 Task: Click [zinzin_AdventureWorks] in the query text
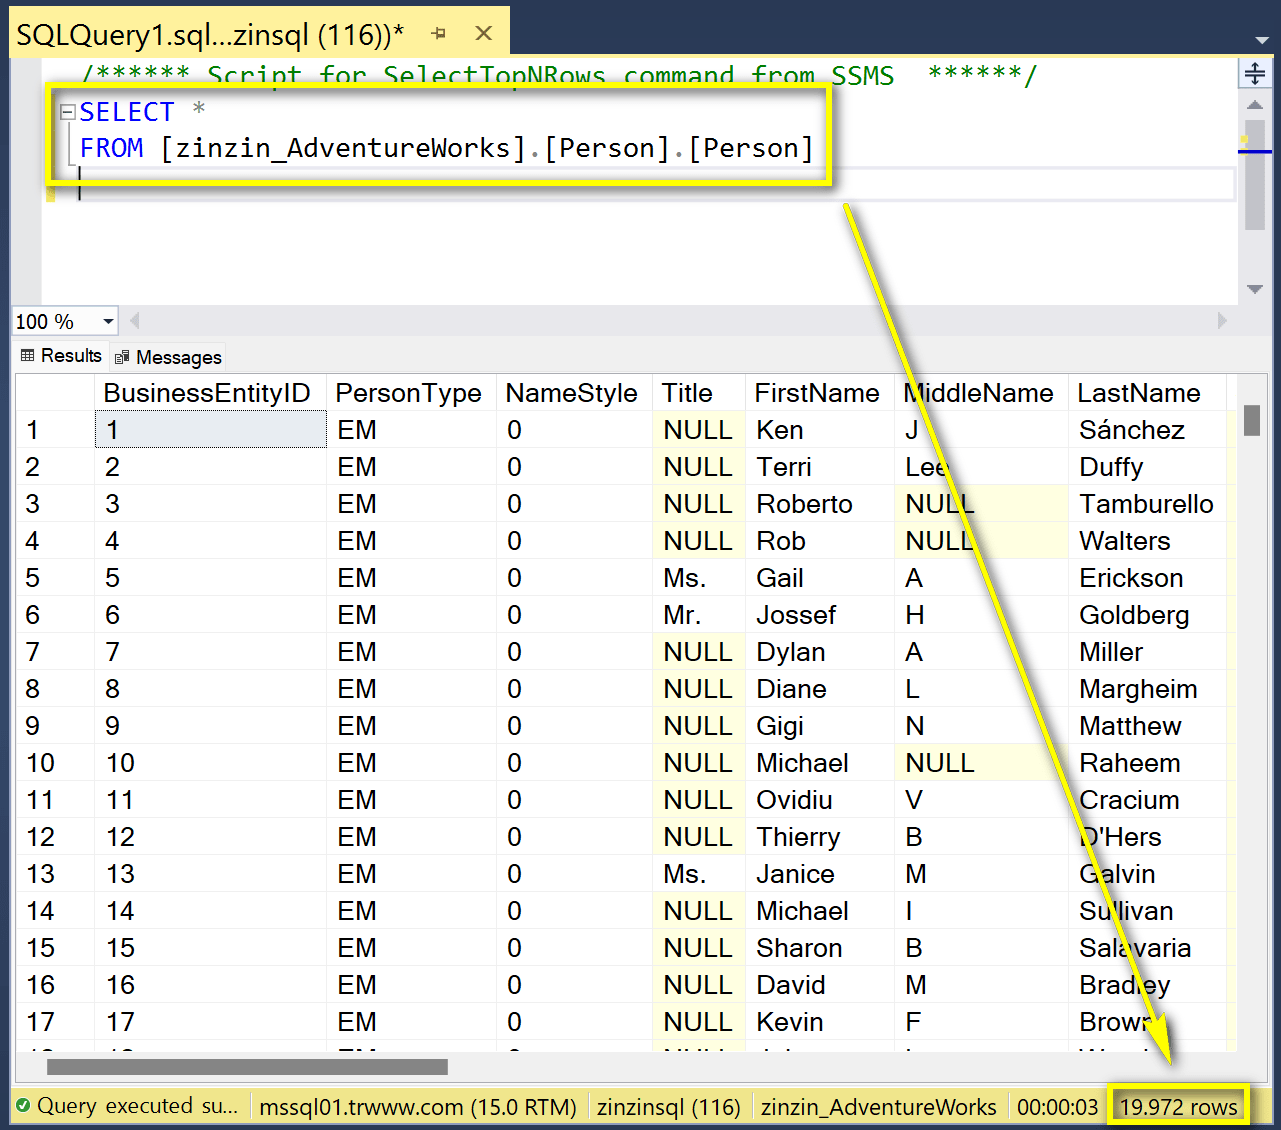tap(343, 148)
